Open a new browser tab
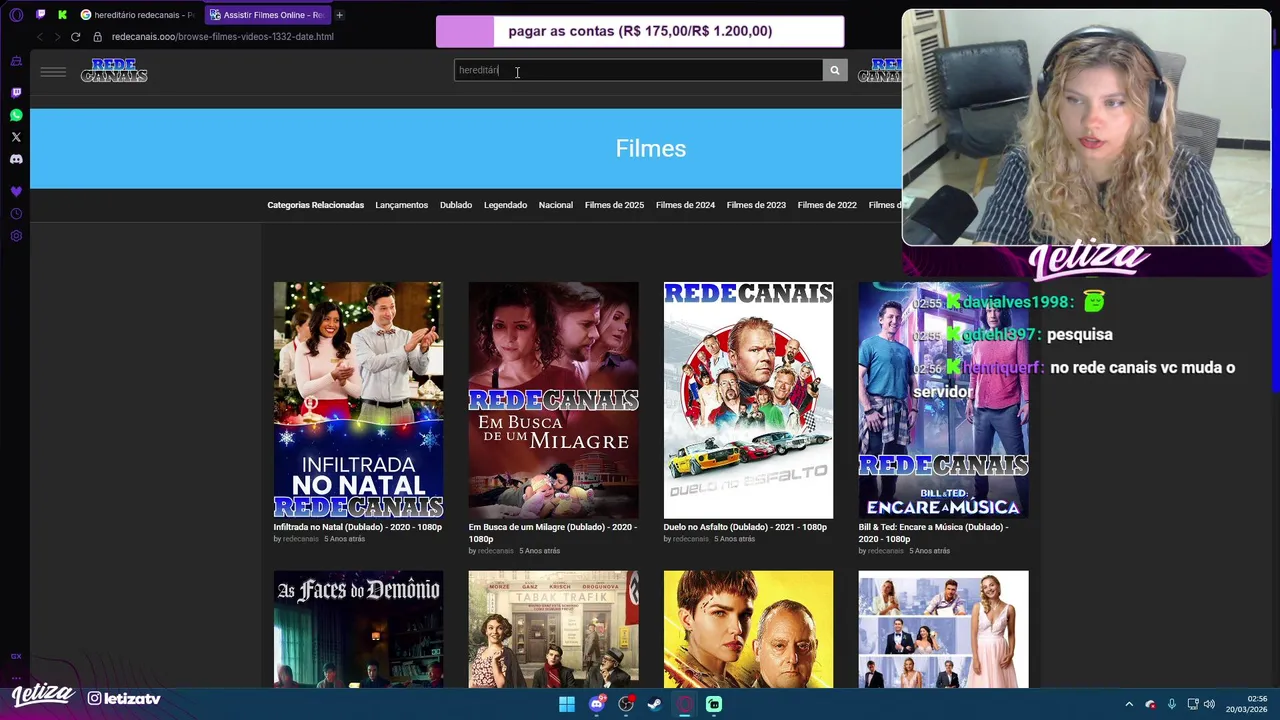1280x720 pixels. (x=340, y=15)
